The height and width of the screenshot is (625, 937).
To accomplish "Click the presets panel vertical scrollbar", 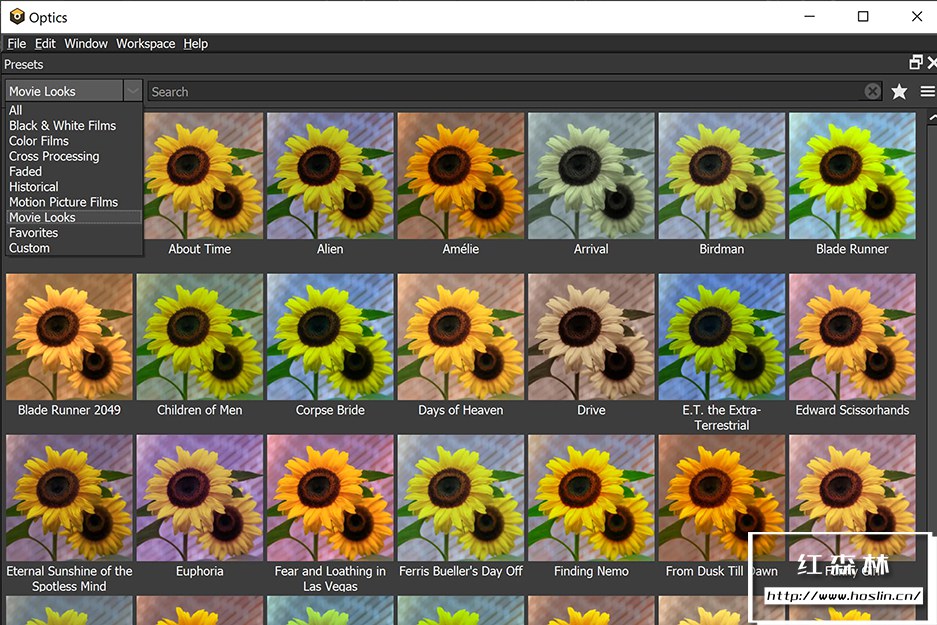I will pos(931,300).
